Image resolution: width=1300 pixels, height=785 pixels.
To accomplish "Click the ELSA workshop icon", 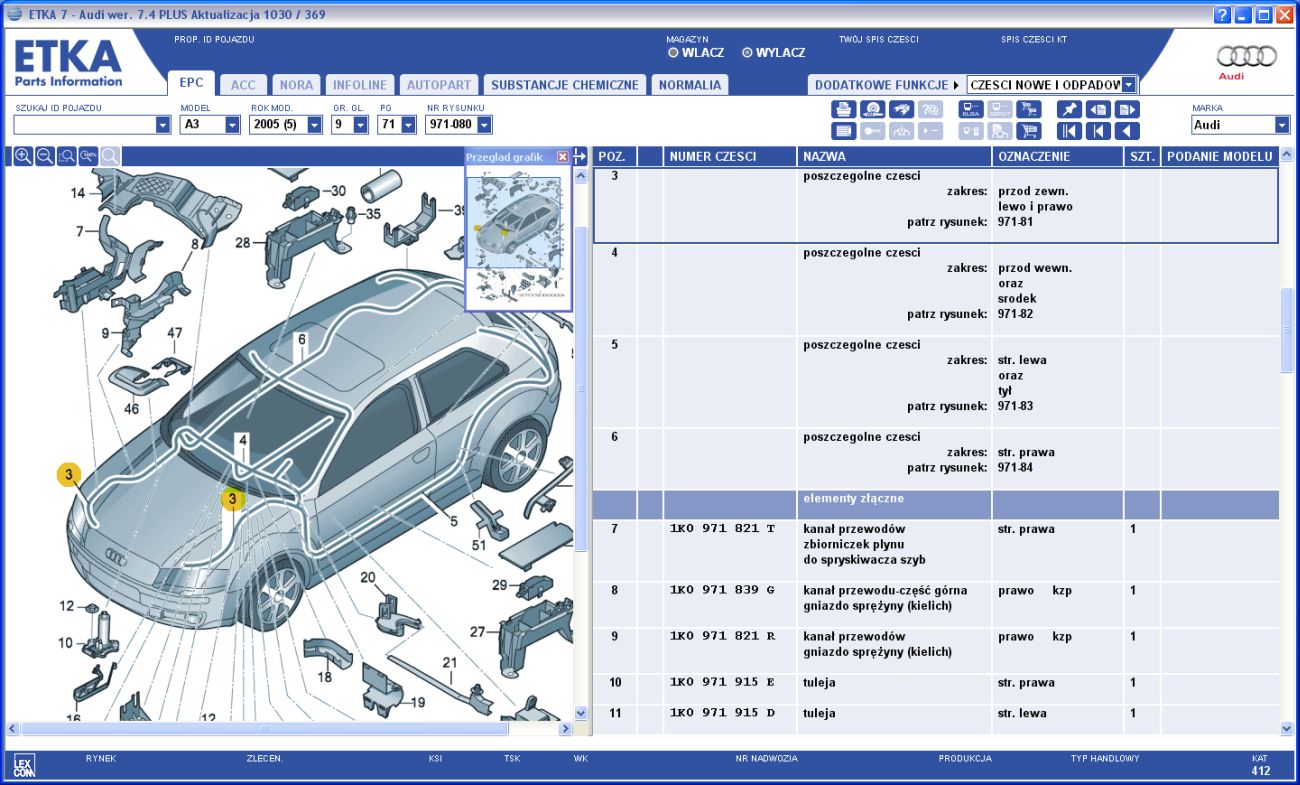I will point(971,109).
